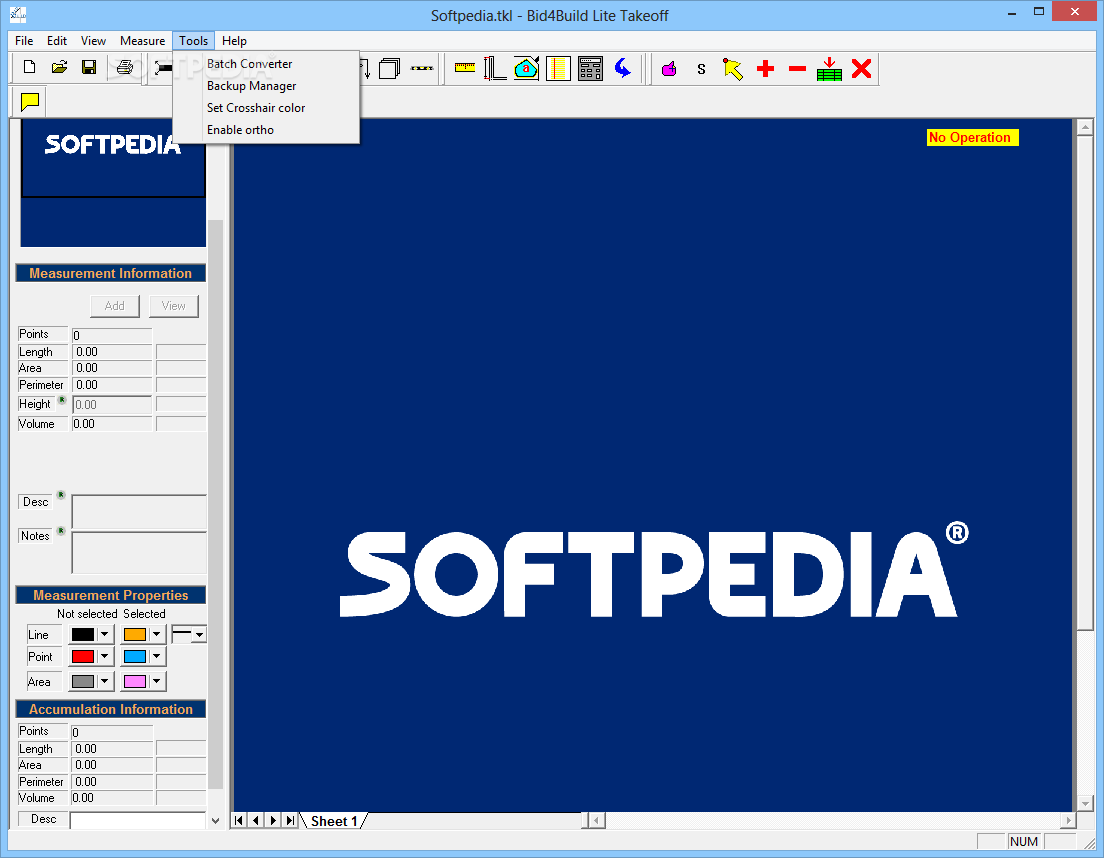
Task: Open the Edit menu
Action: coord(57,41)
